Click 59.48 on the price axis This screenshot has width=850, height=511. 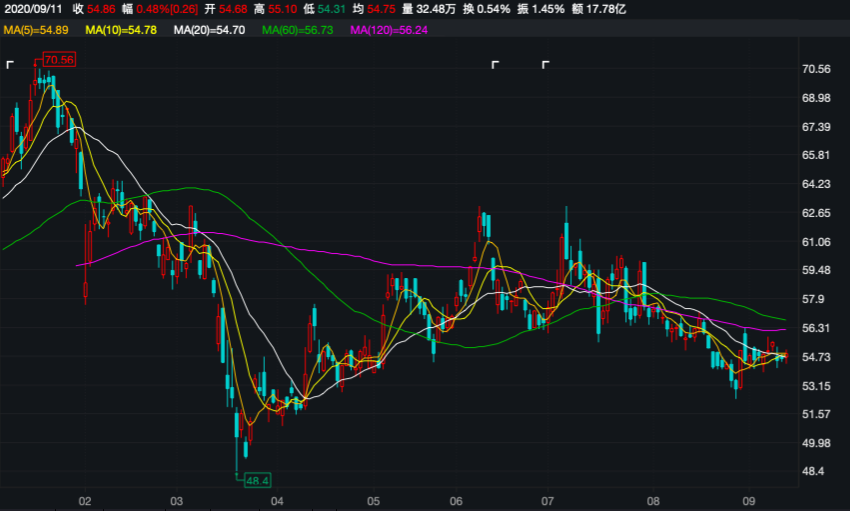(816, 270)
